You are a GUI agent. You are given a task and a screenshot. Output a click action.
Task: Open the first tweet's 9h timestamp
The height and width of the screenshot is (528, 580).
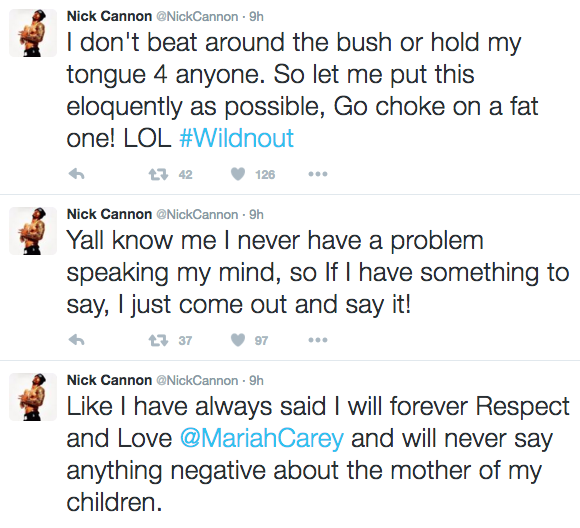pos(256,17)
